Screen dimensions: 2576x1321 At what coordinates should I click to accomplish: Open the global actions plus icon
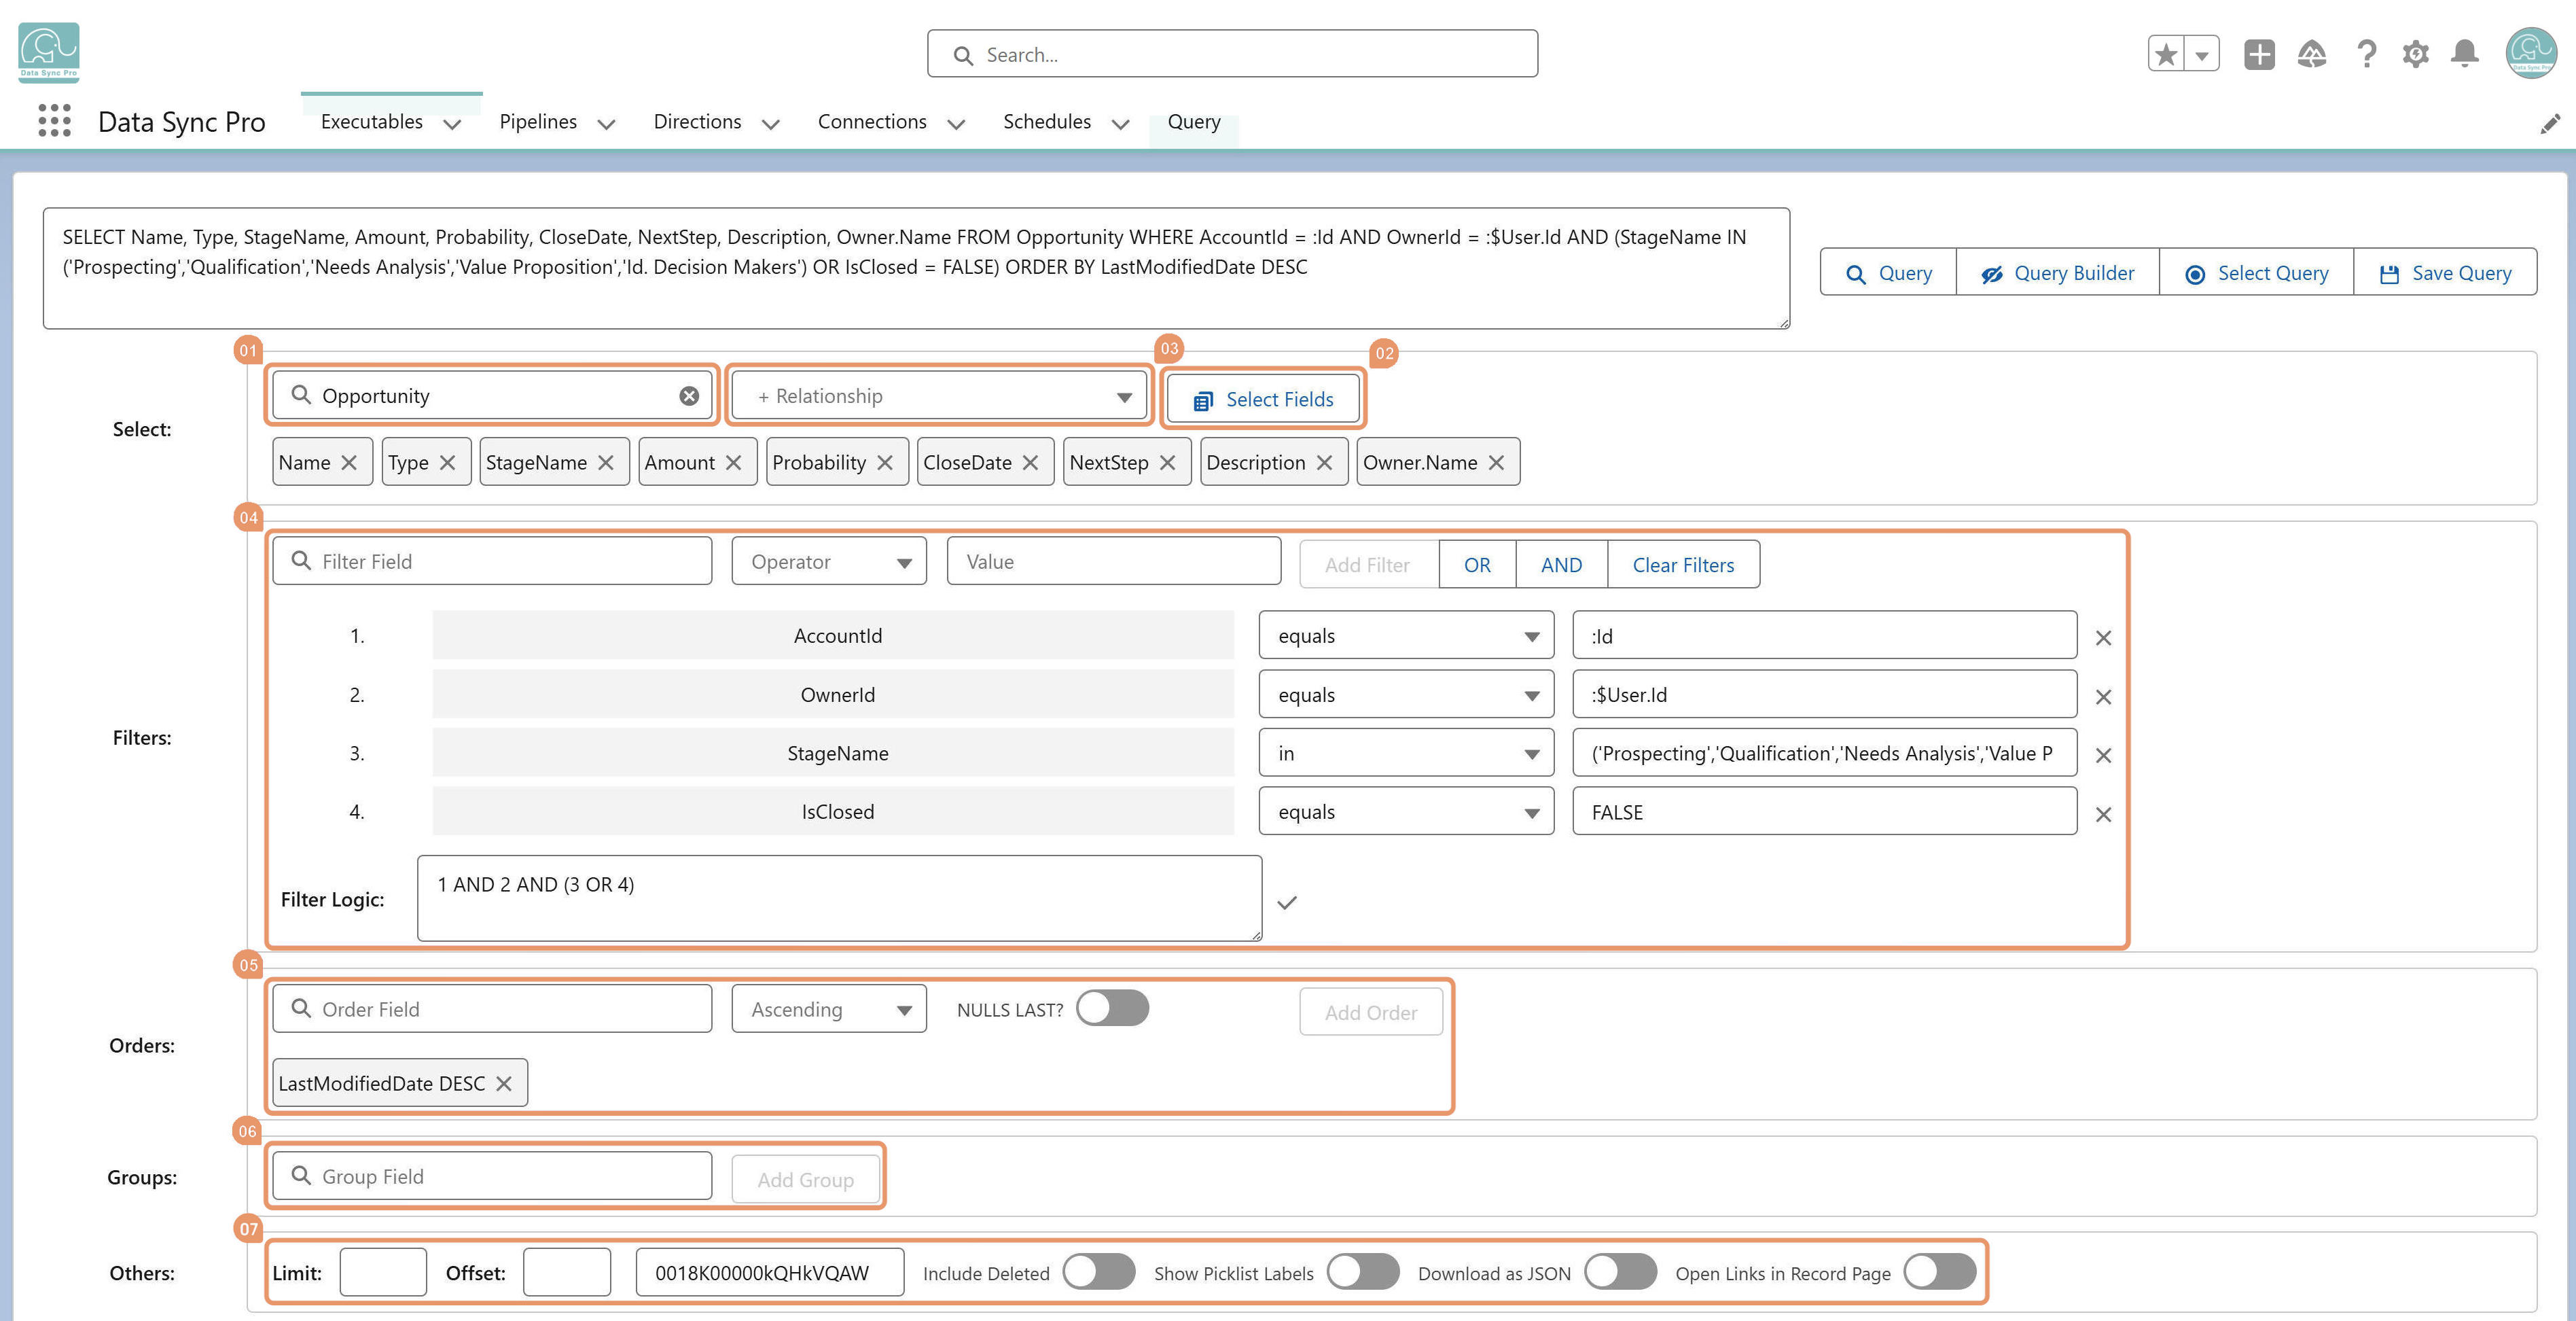point(2259,54)
